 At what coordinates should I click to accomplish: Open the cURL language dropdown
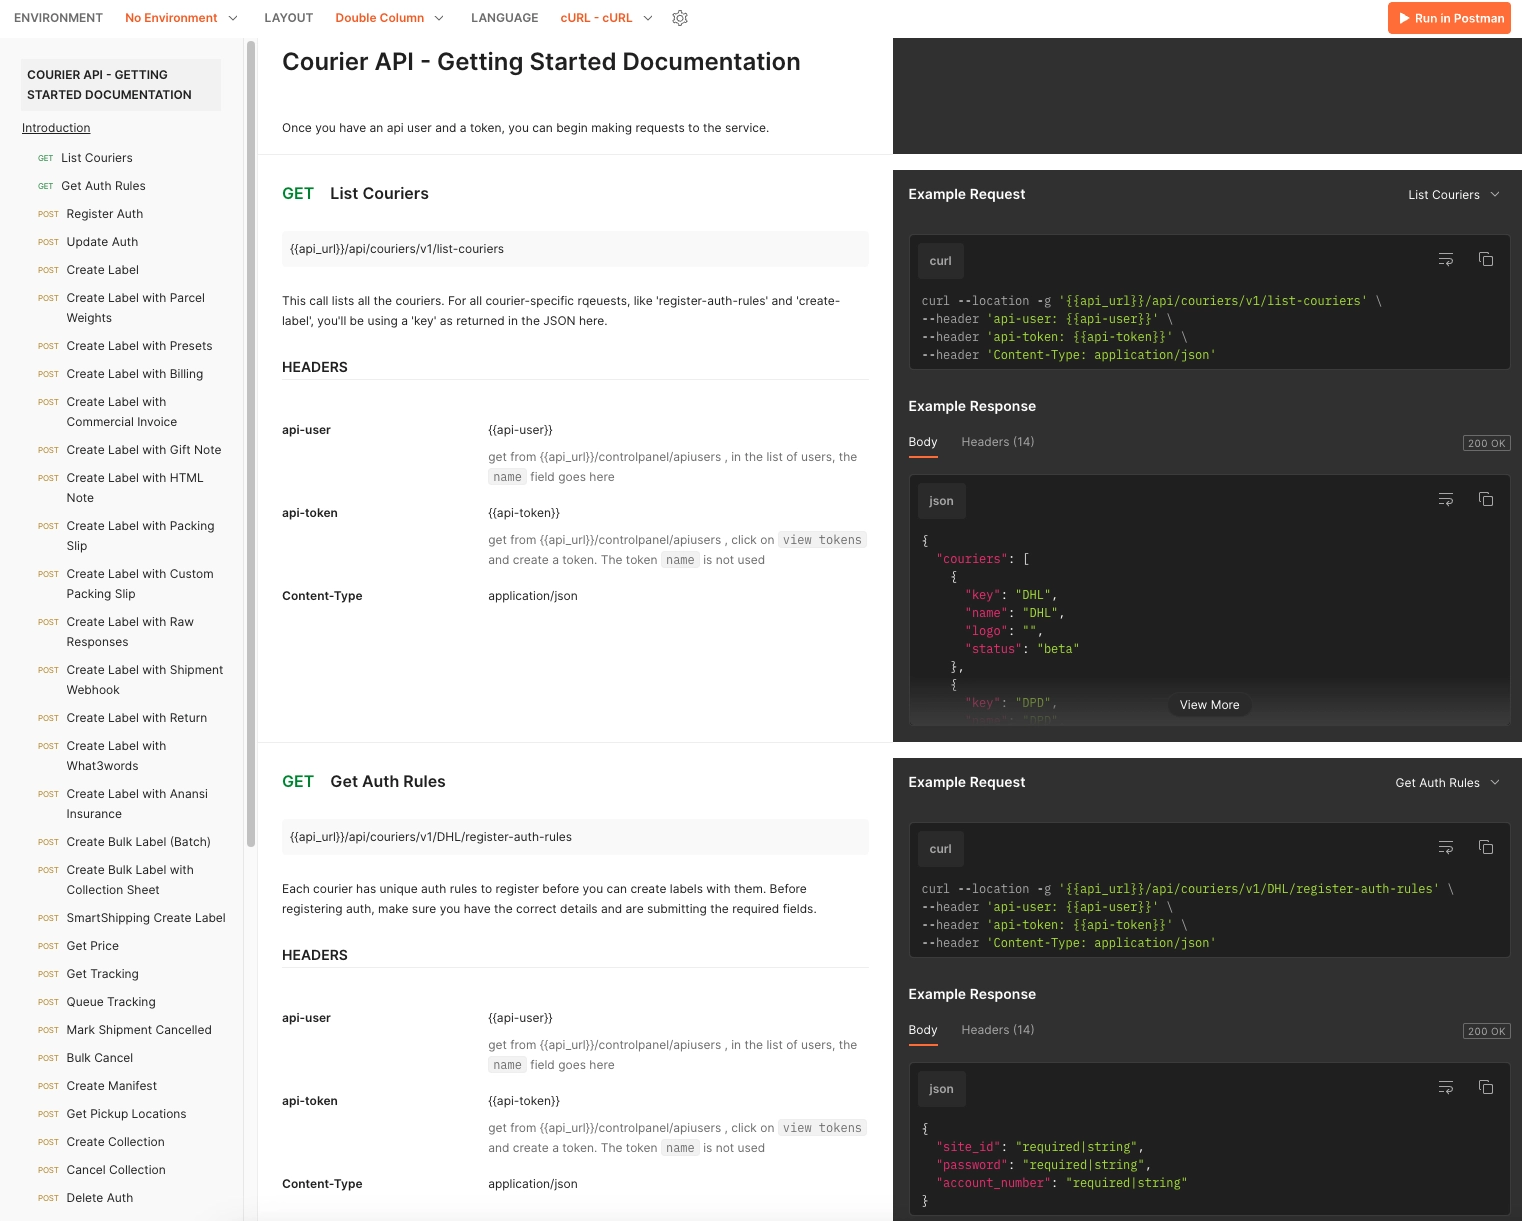606,18
